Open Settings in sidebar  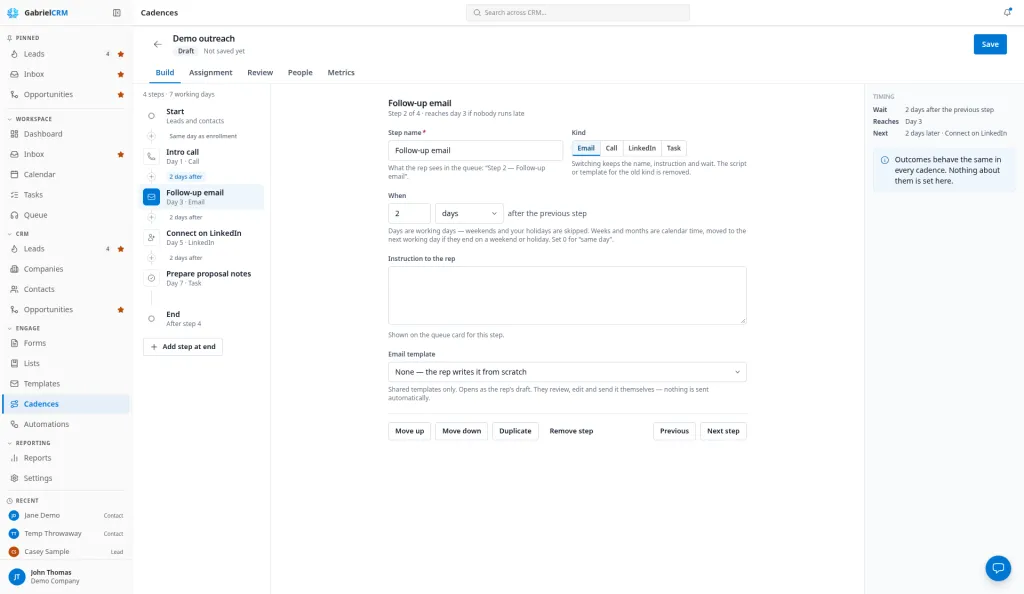(65, 478)
